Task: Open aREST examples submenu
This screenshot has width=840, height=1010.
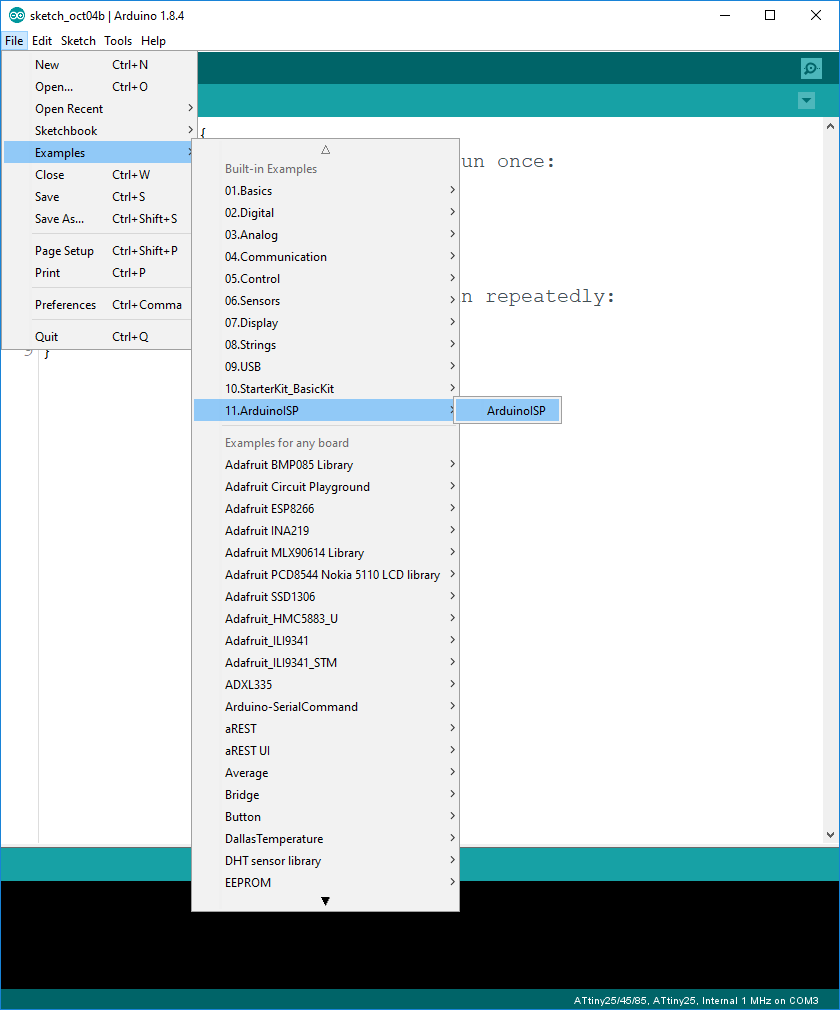Action: 326,729
